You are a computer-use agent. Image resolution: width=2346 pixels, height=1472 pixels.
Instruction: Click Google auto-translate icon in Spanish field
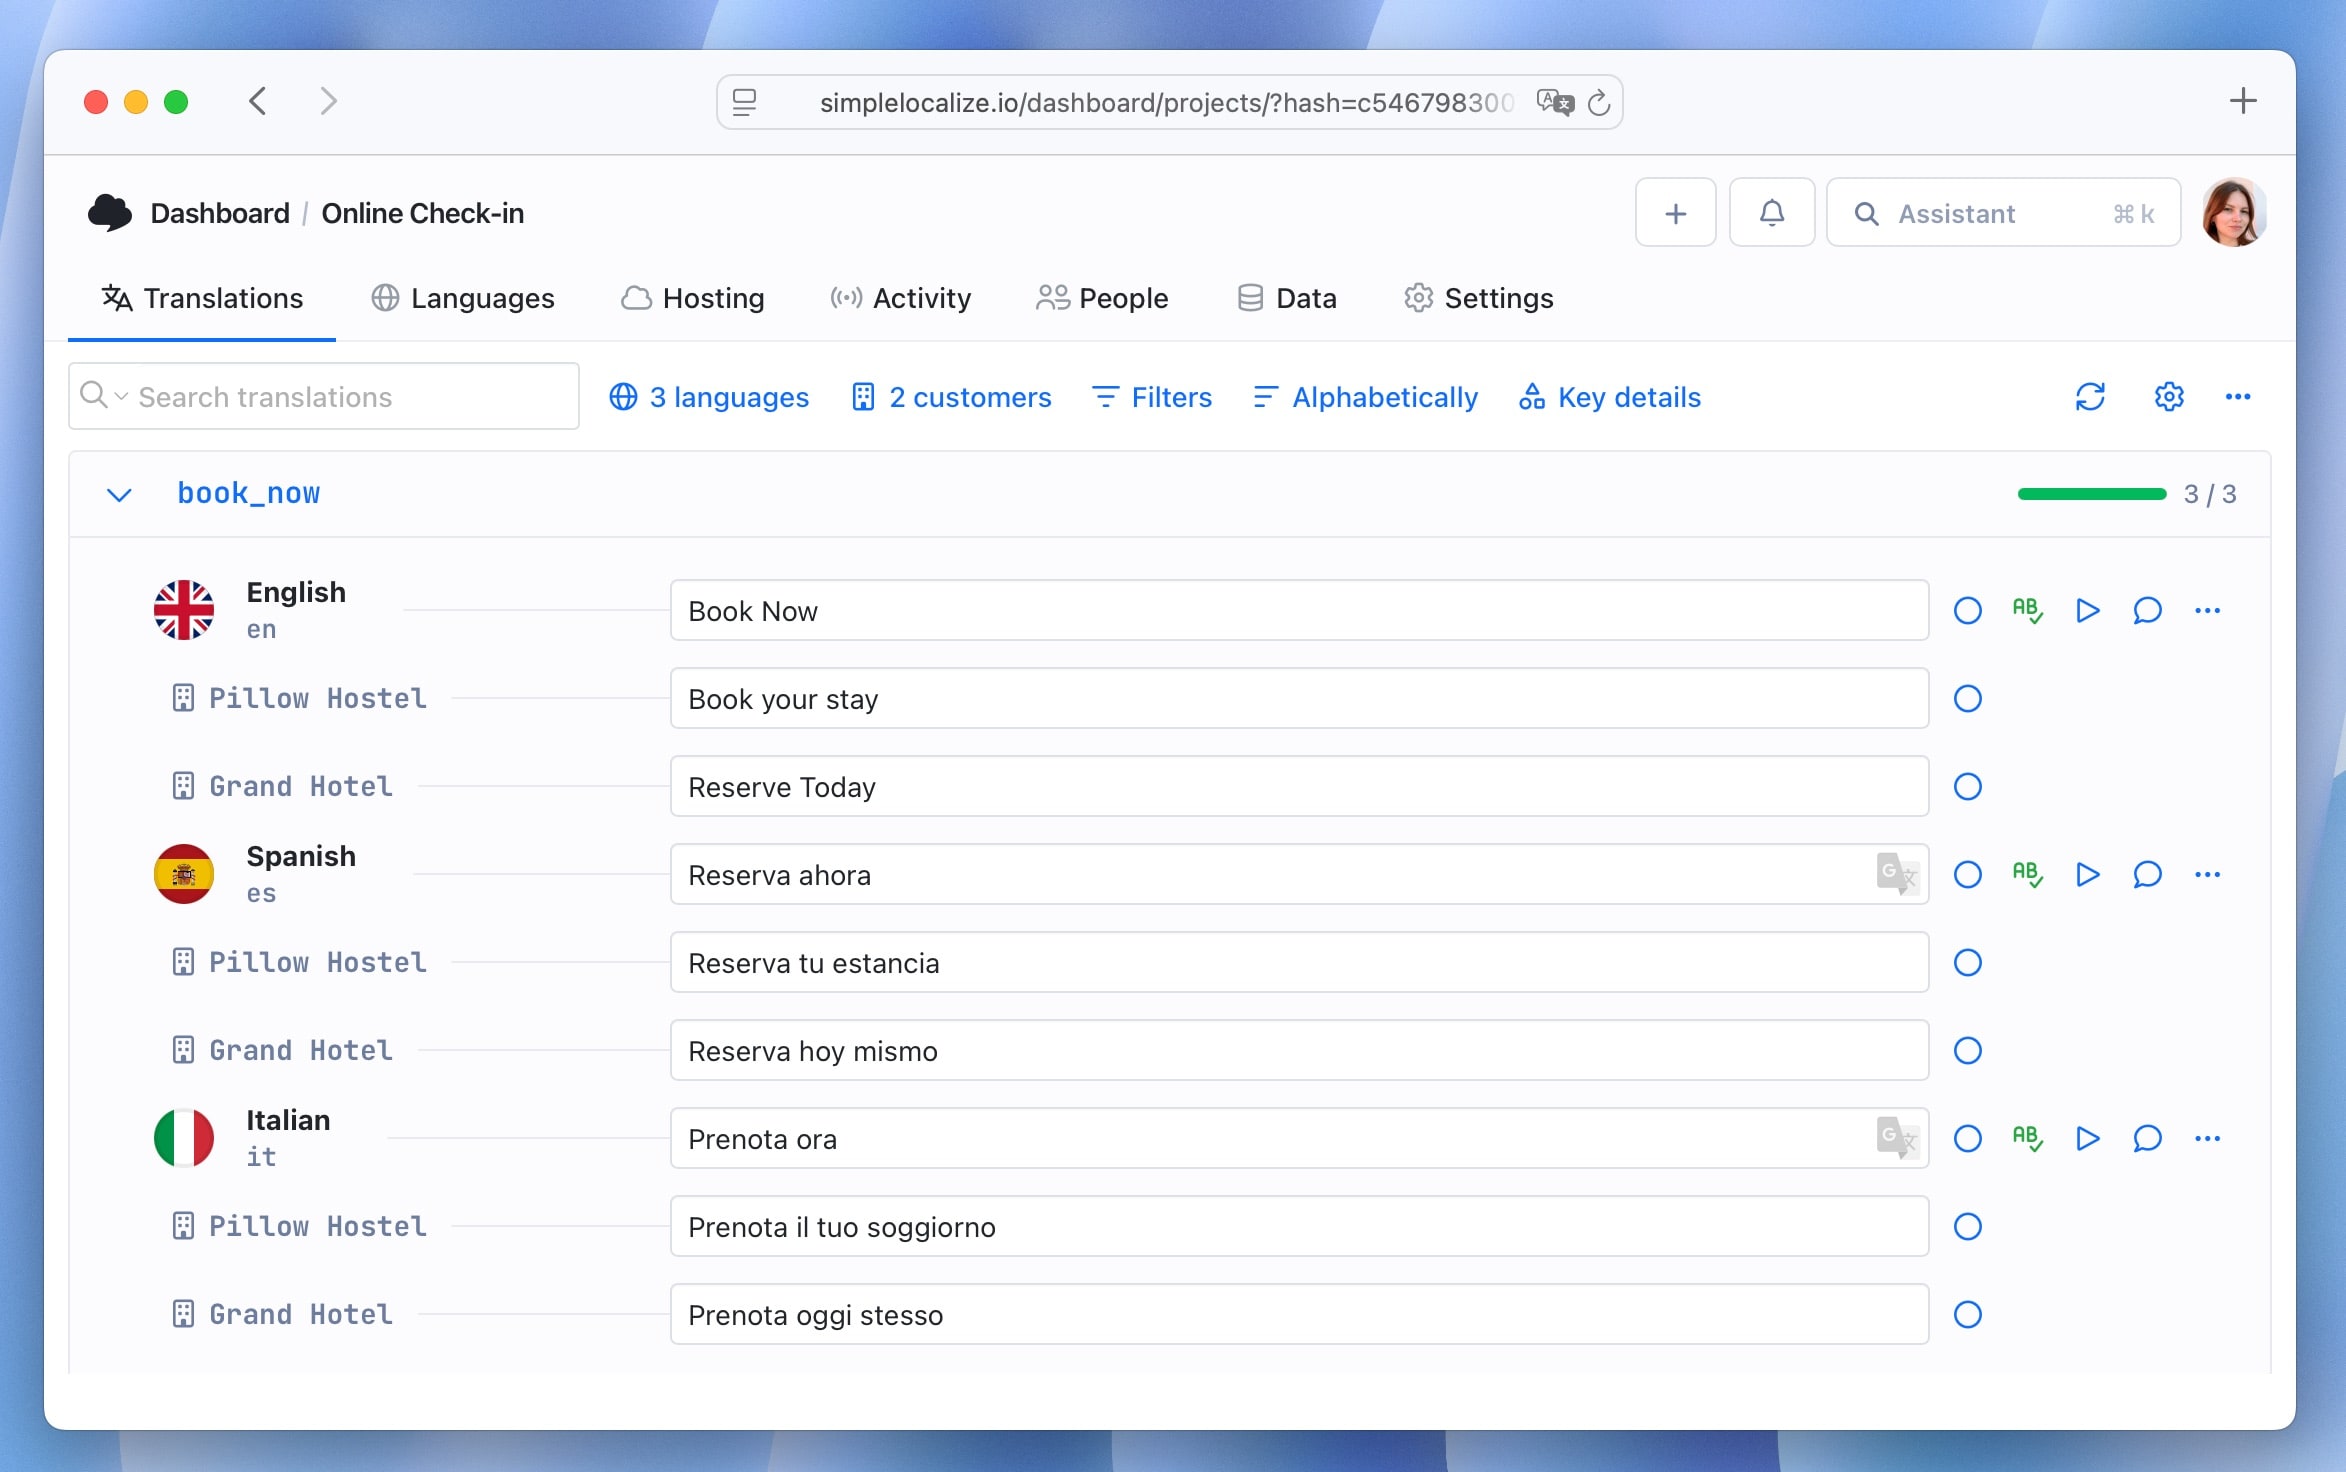point(1896,874)
